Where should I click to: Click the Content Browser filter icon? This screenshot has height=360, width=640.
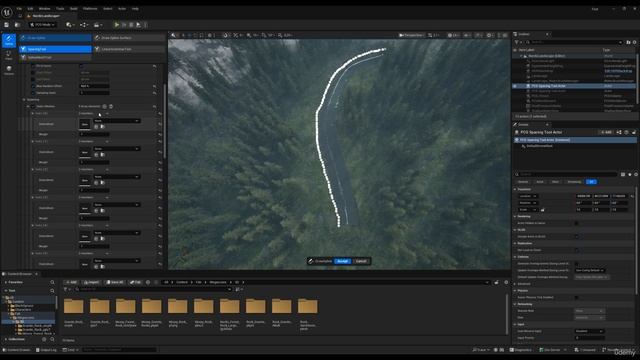tap(65, 289)
